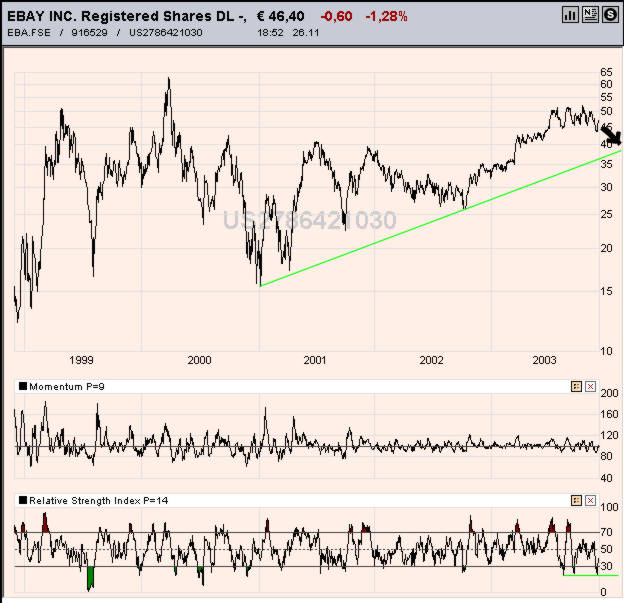The height and width of the screenshot is (603, 624).
Task: Click the 60 price axis value
Action: [606, 84]
